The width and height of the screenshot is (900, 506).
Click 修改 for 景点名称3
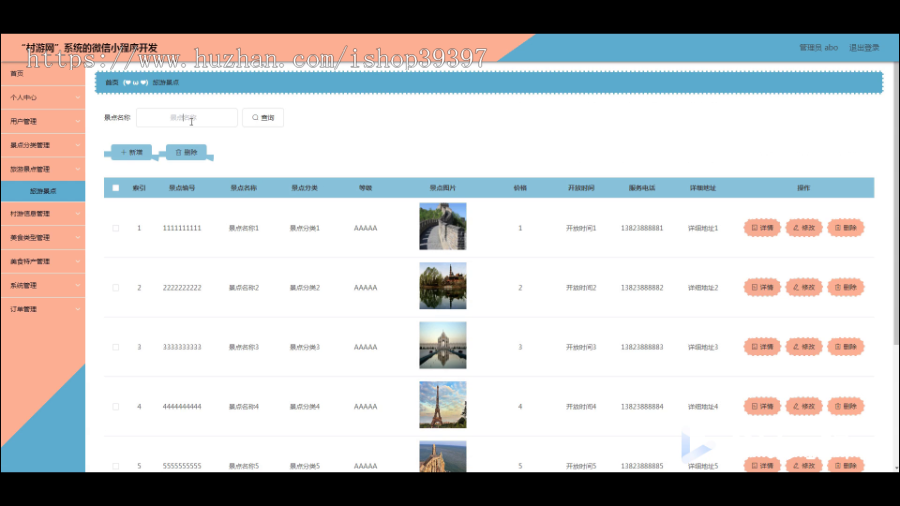[804, 347]
